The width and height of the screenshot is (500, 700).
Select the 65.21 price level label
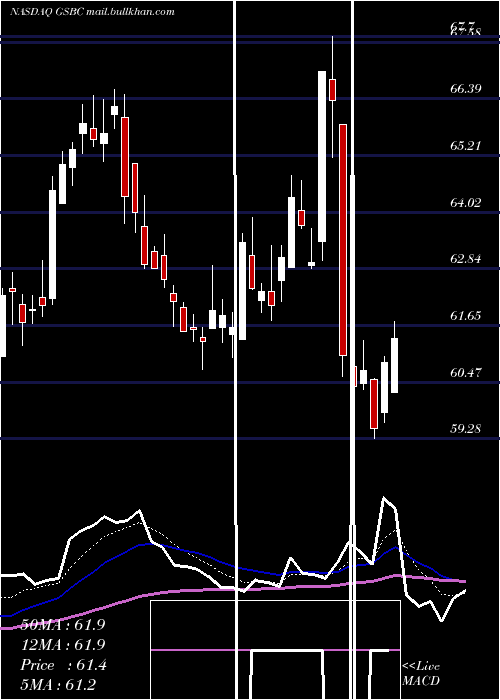coord(466,146)
